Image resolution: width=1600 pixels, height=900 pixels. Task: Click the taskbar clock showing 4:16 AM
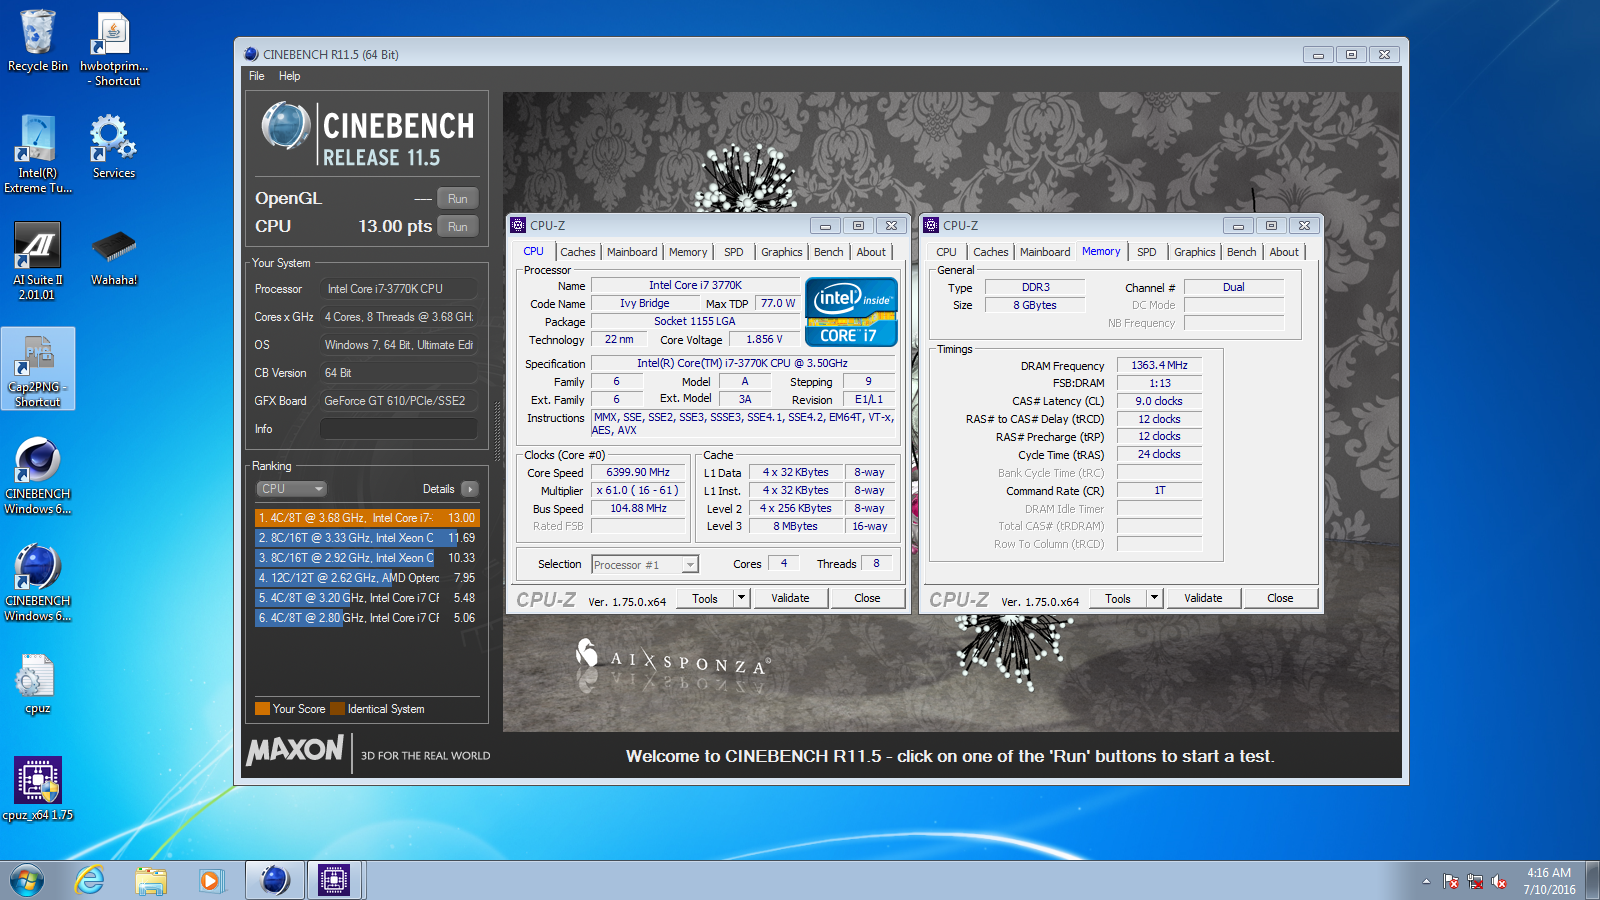(1549, 881)
